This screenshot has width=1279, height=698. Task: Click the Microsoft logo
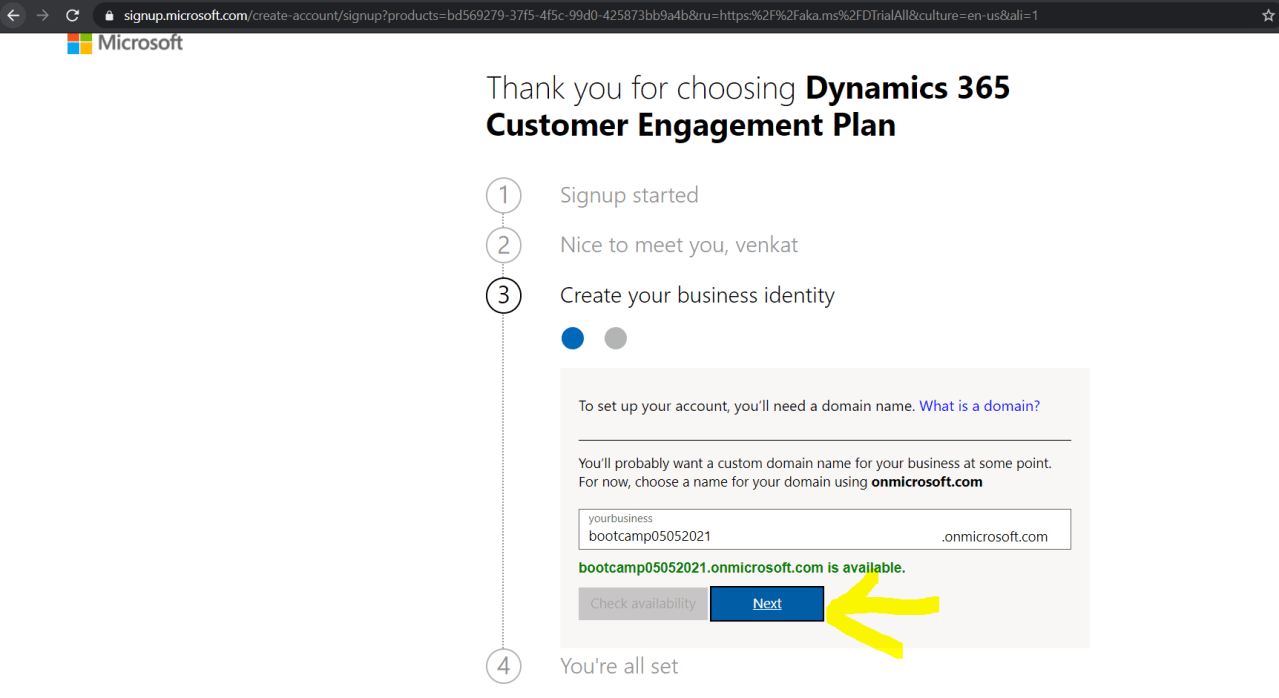point(125,43)
